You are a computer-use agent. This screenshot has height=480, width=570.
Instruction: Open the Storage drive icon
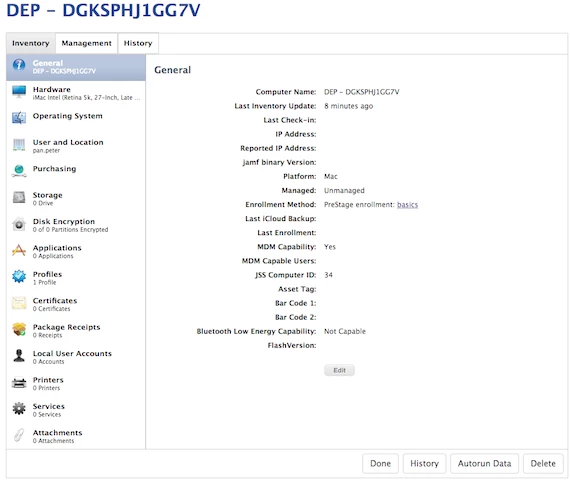pos(19,197)
